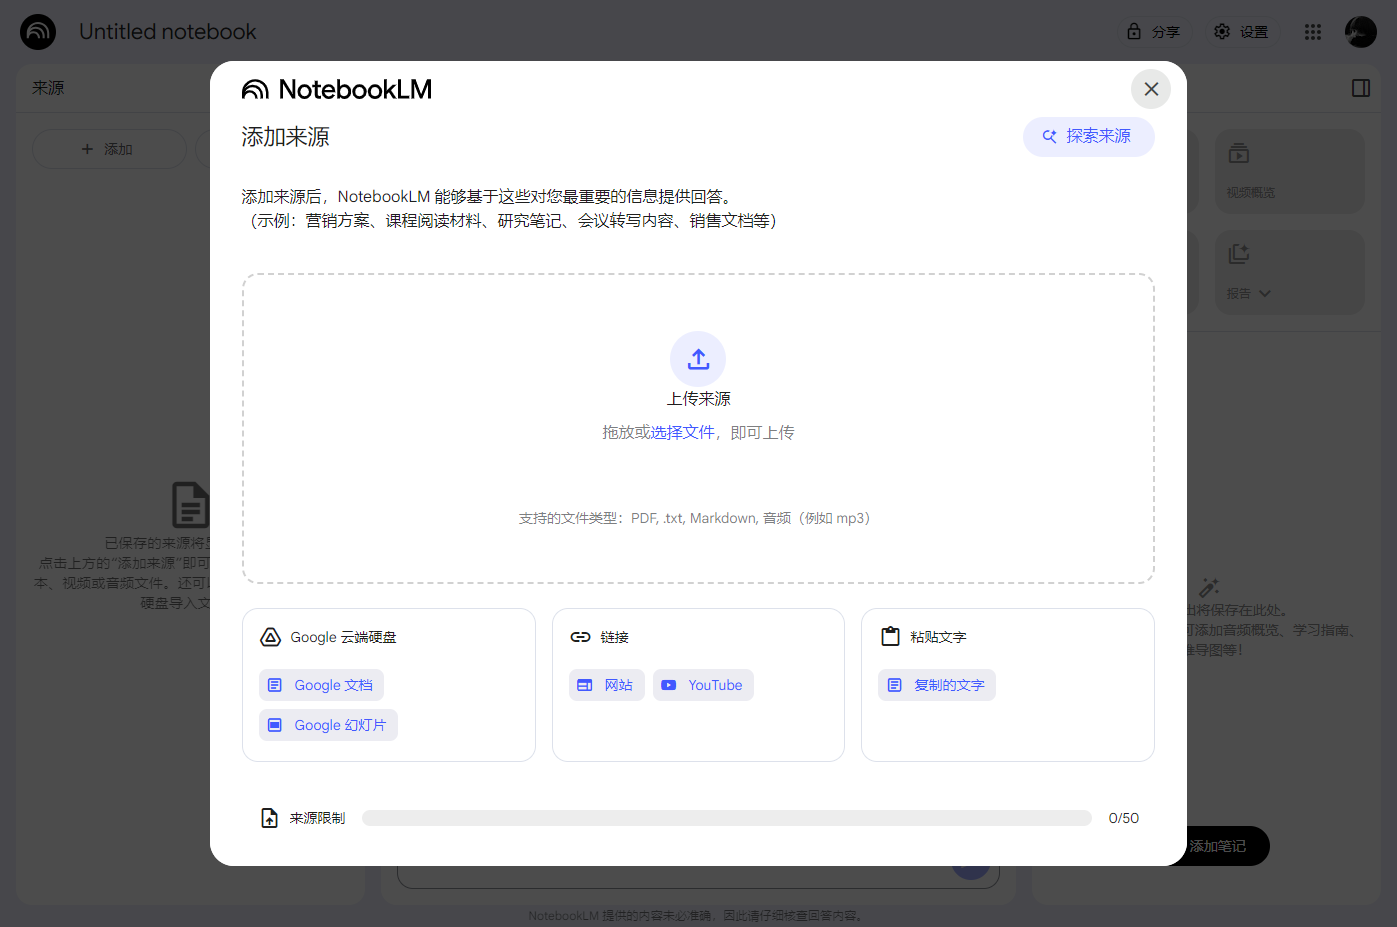Open the account avatar menu

(1361, 32)
